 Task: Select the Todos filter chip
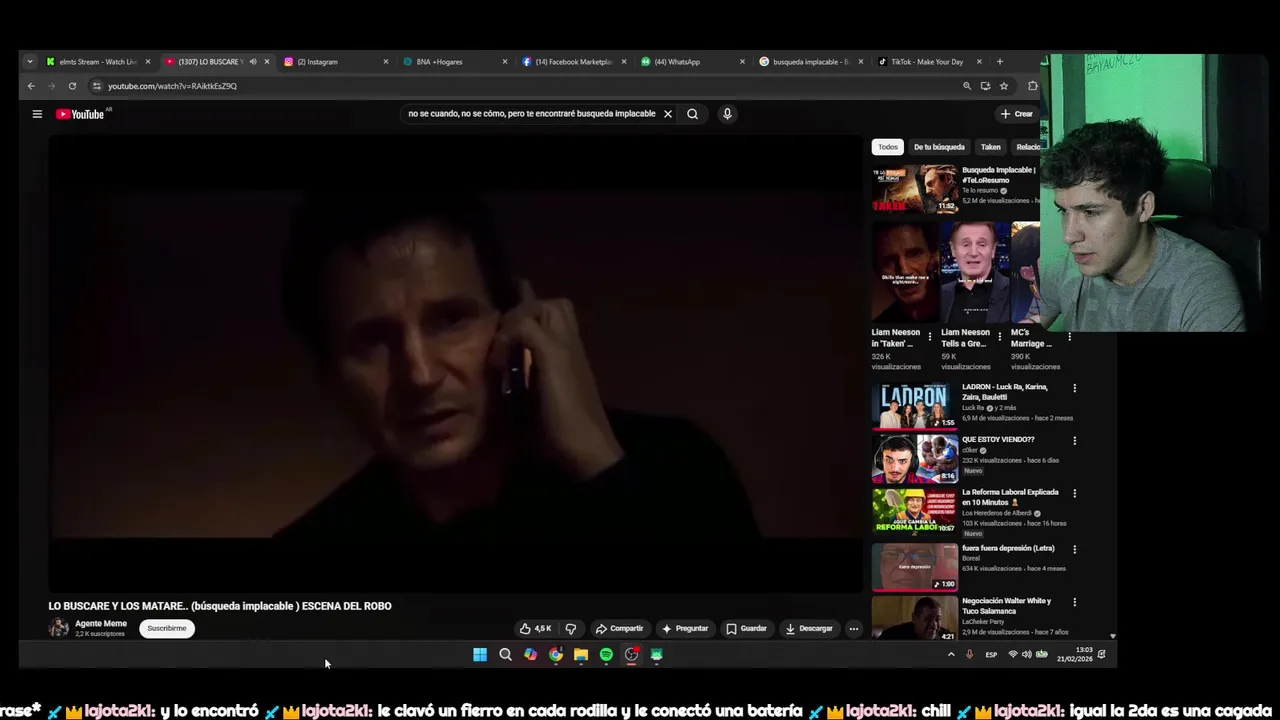888,147
